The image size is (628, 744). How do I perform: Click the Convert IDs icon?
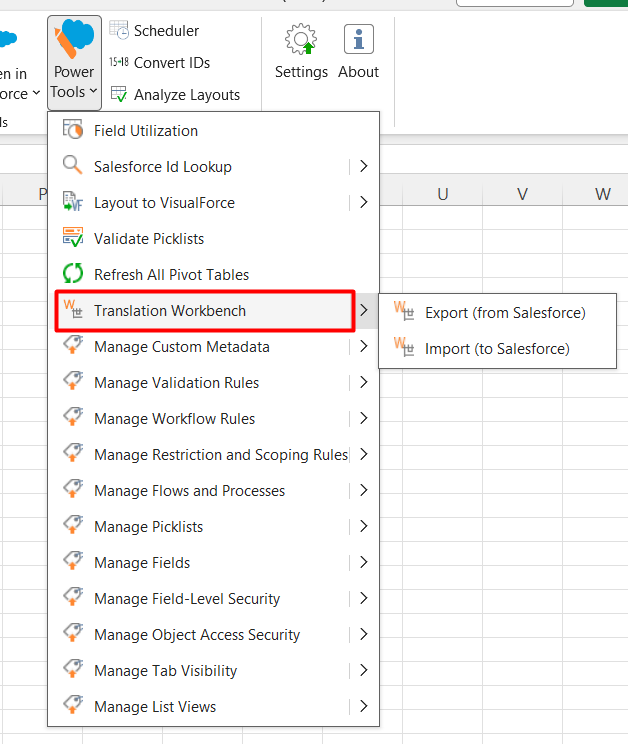point(119,63)
